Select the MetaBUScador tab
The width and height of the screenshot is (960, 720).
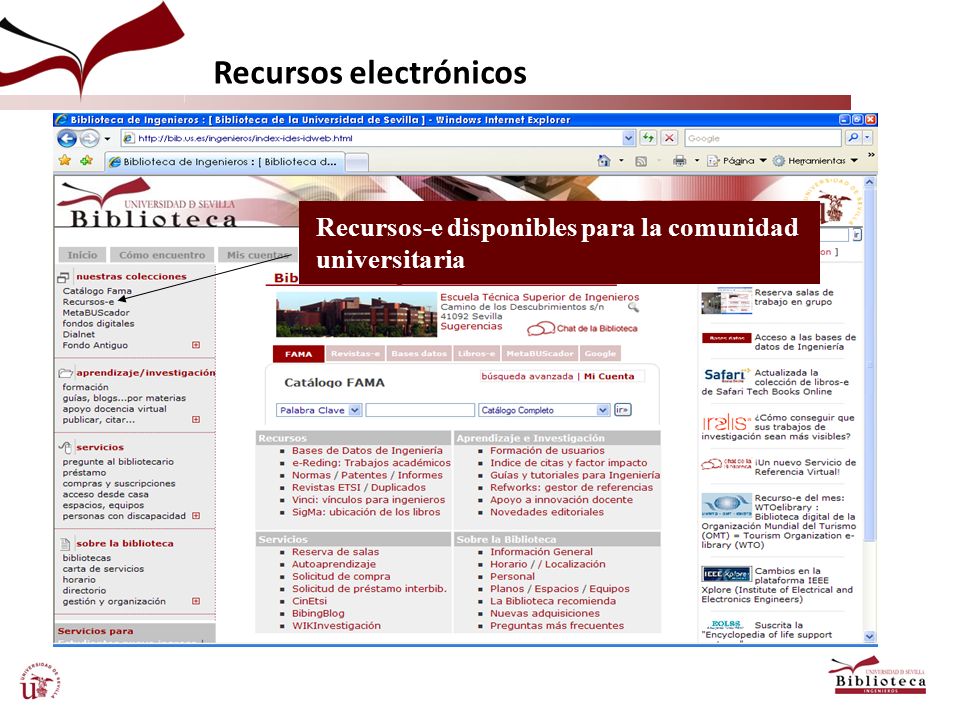[x=540, y=354]
